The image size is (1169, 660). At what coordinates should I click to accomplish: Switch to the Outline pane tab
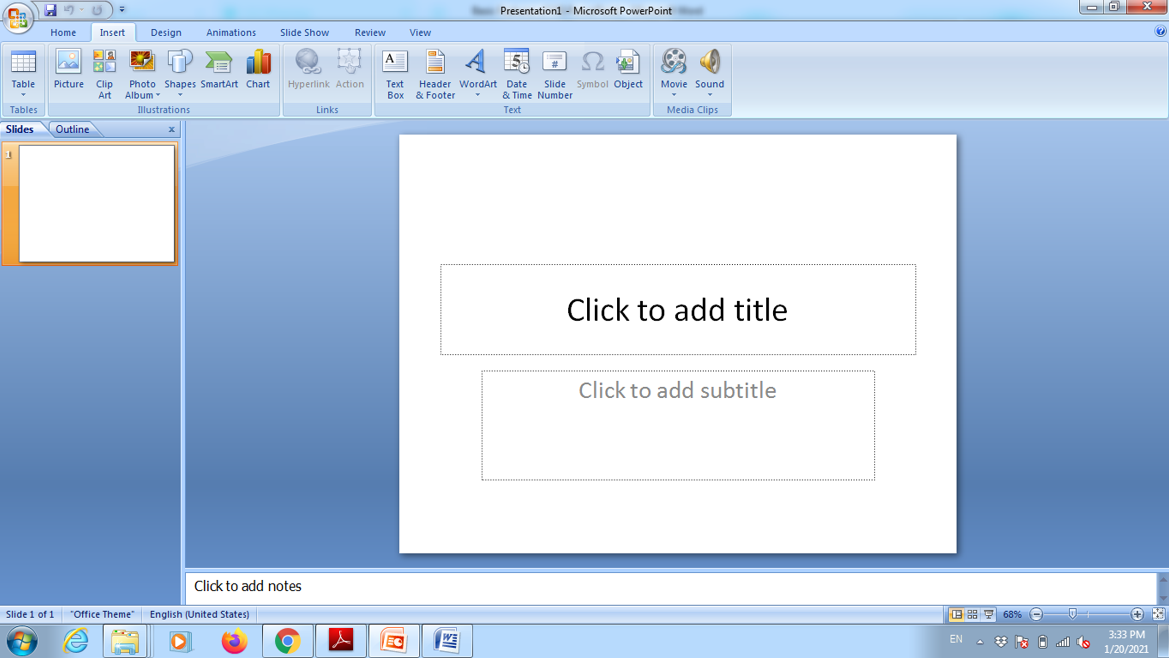[x=72, y=130]
